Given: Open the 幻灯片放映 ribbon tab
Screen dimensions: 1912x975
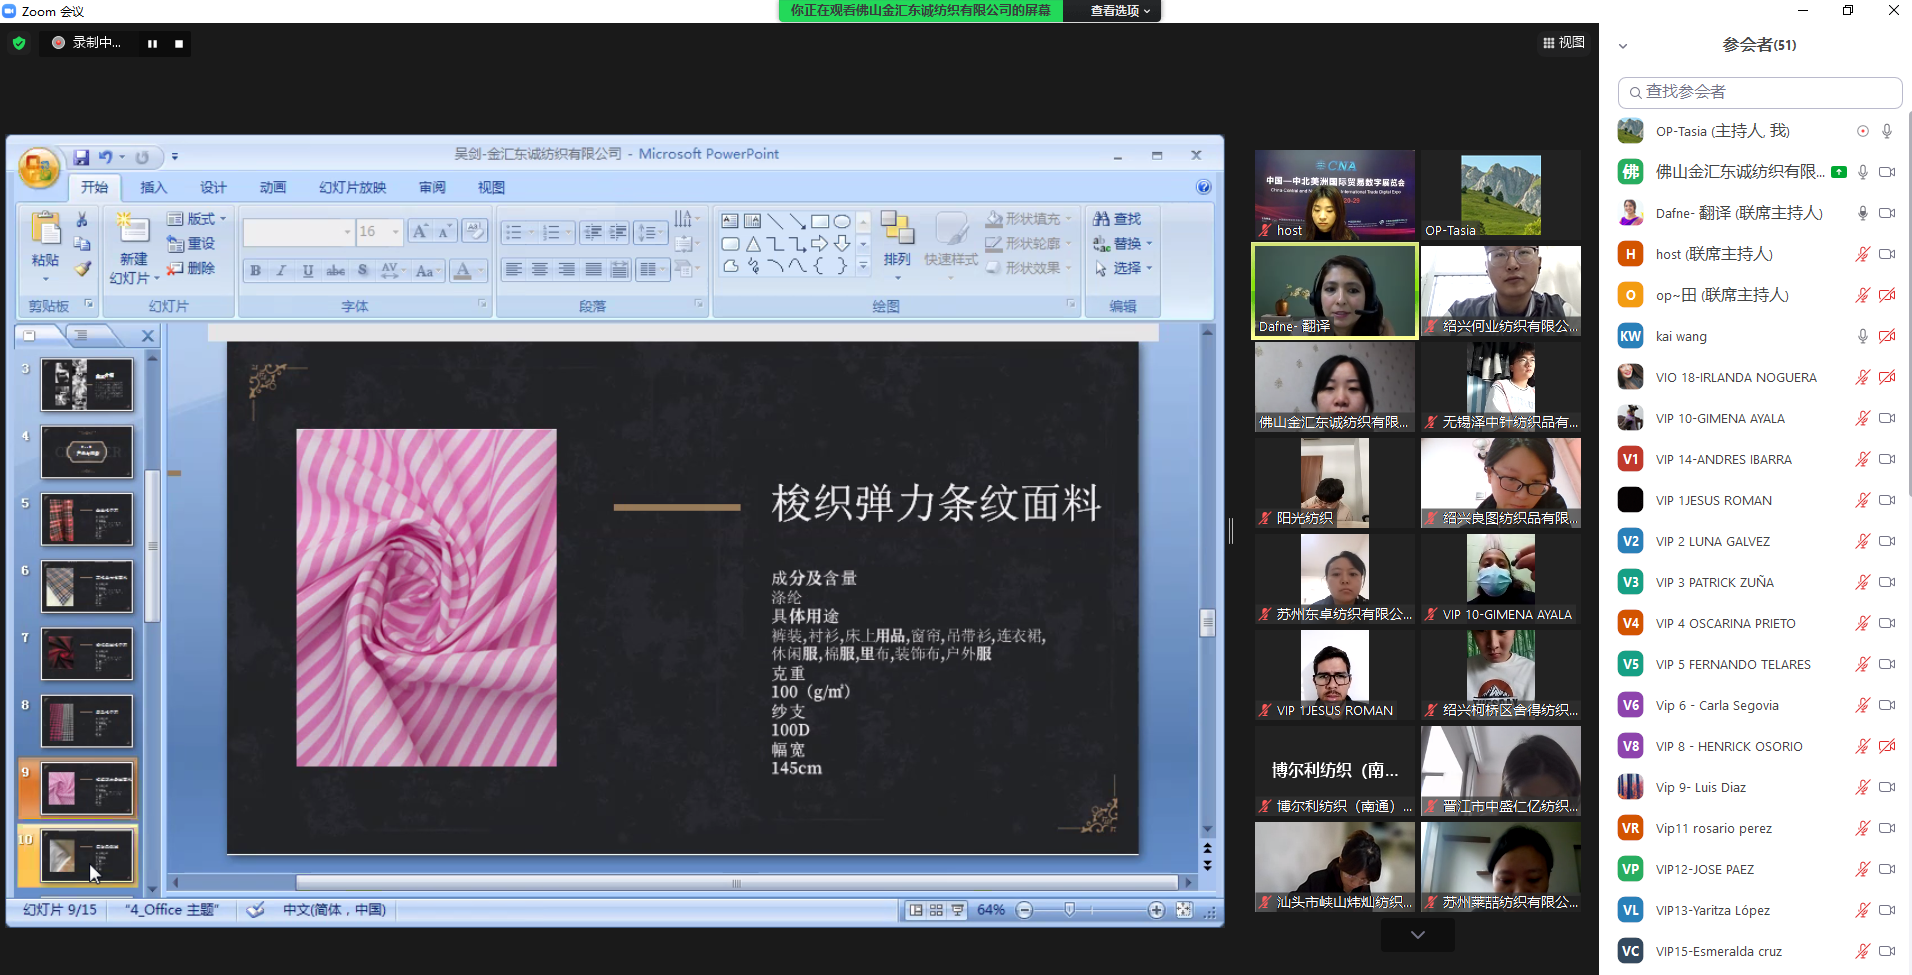Looking at the screenshot, I should [x=352, y=187].
